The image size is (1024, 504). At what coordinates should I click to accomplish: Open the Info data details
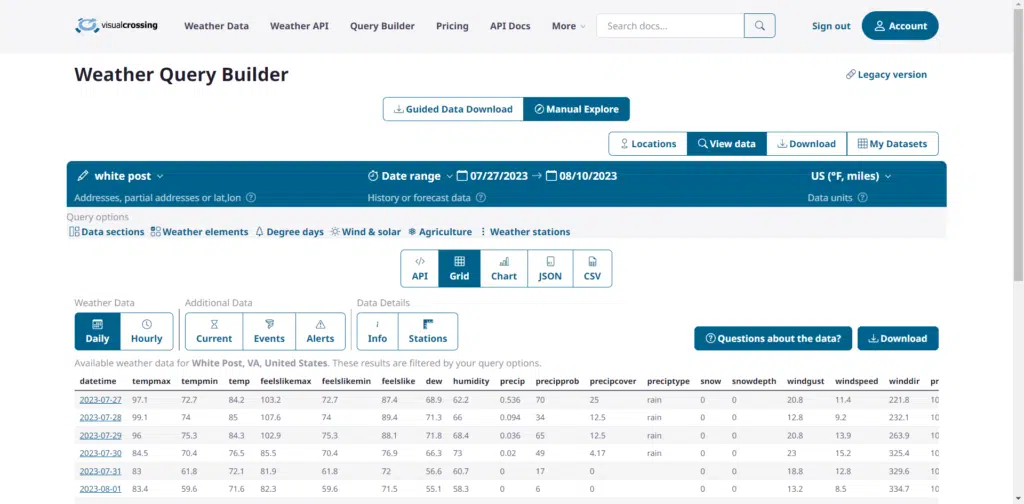377,331
